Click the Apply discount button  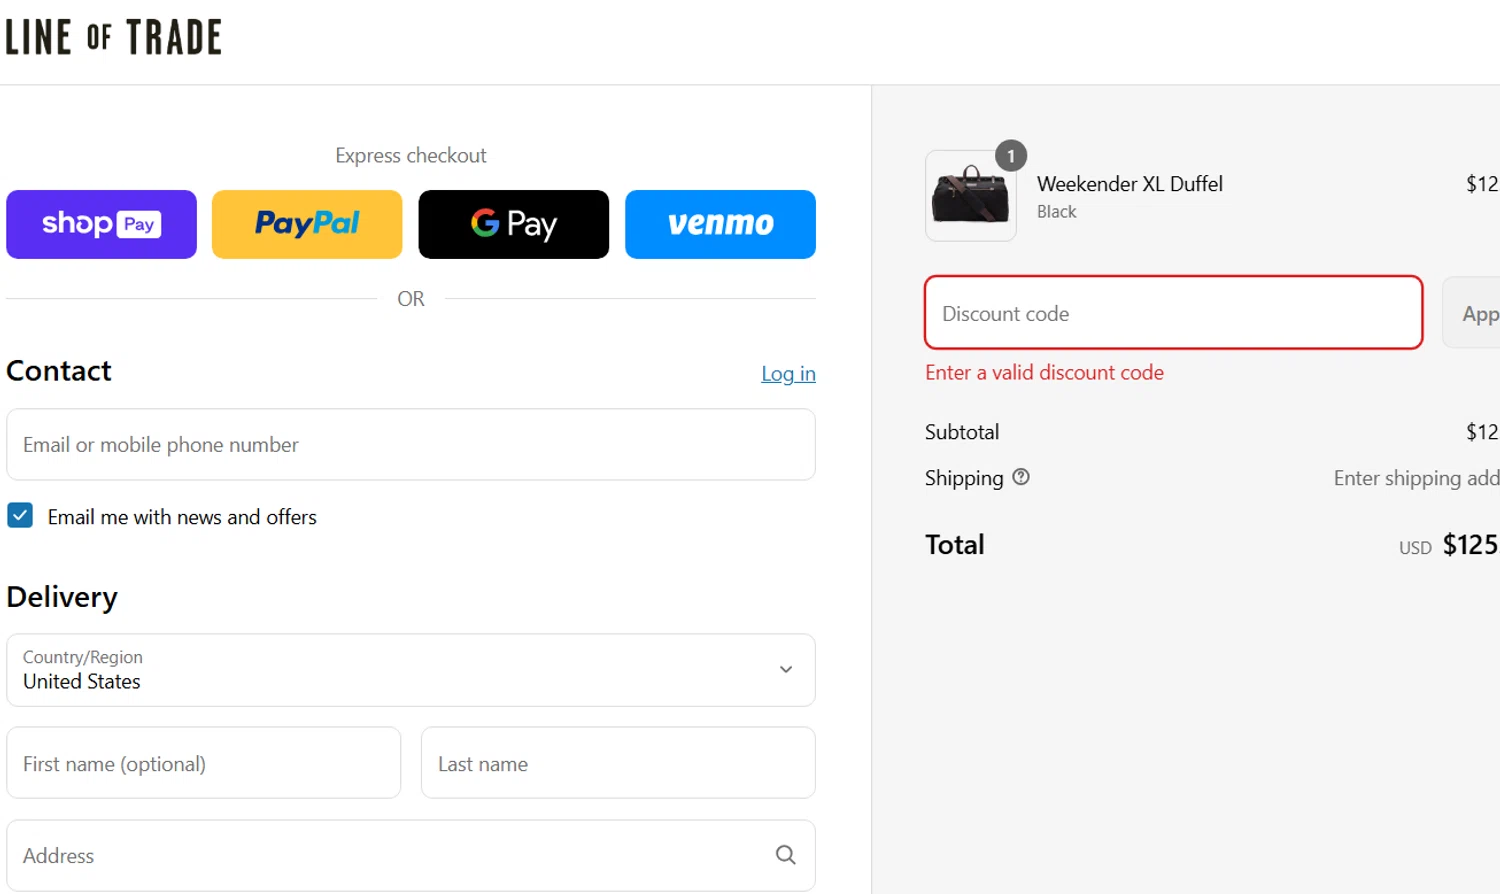[x=1472, y=313]
